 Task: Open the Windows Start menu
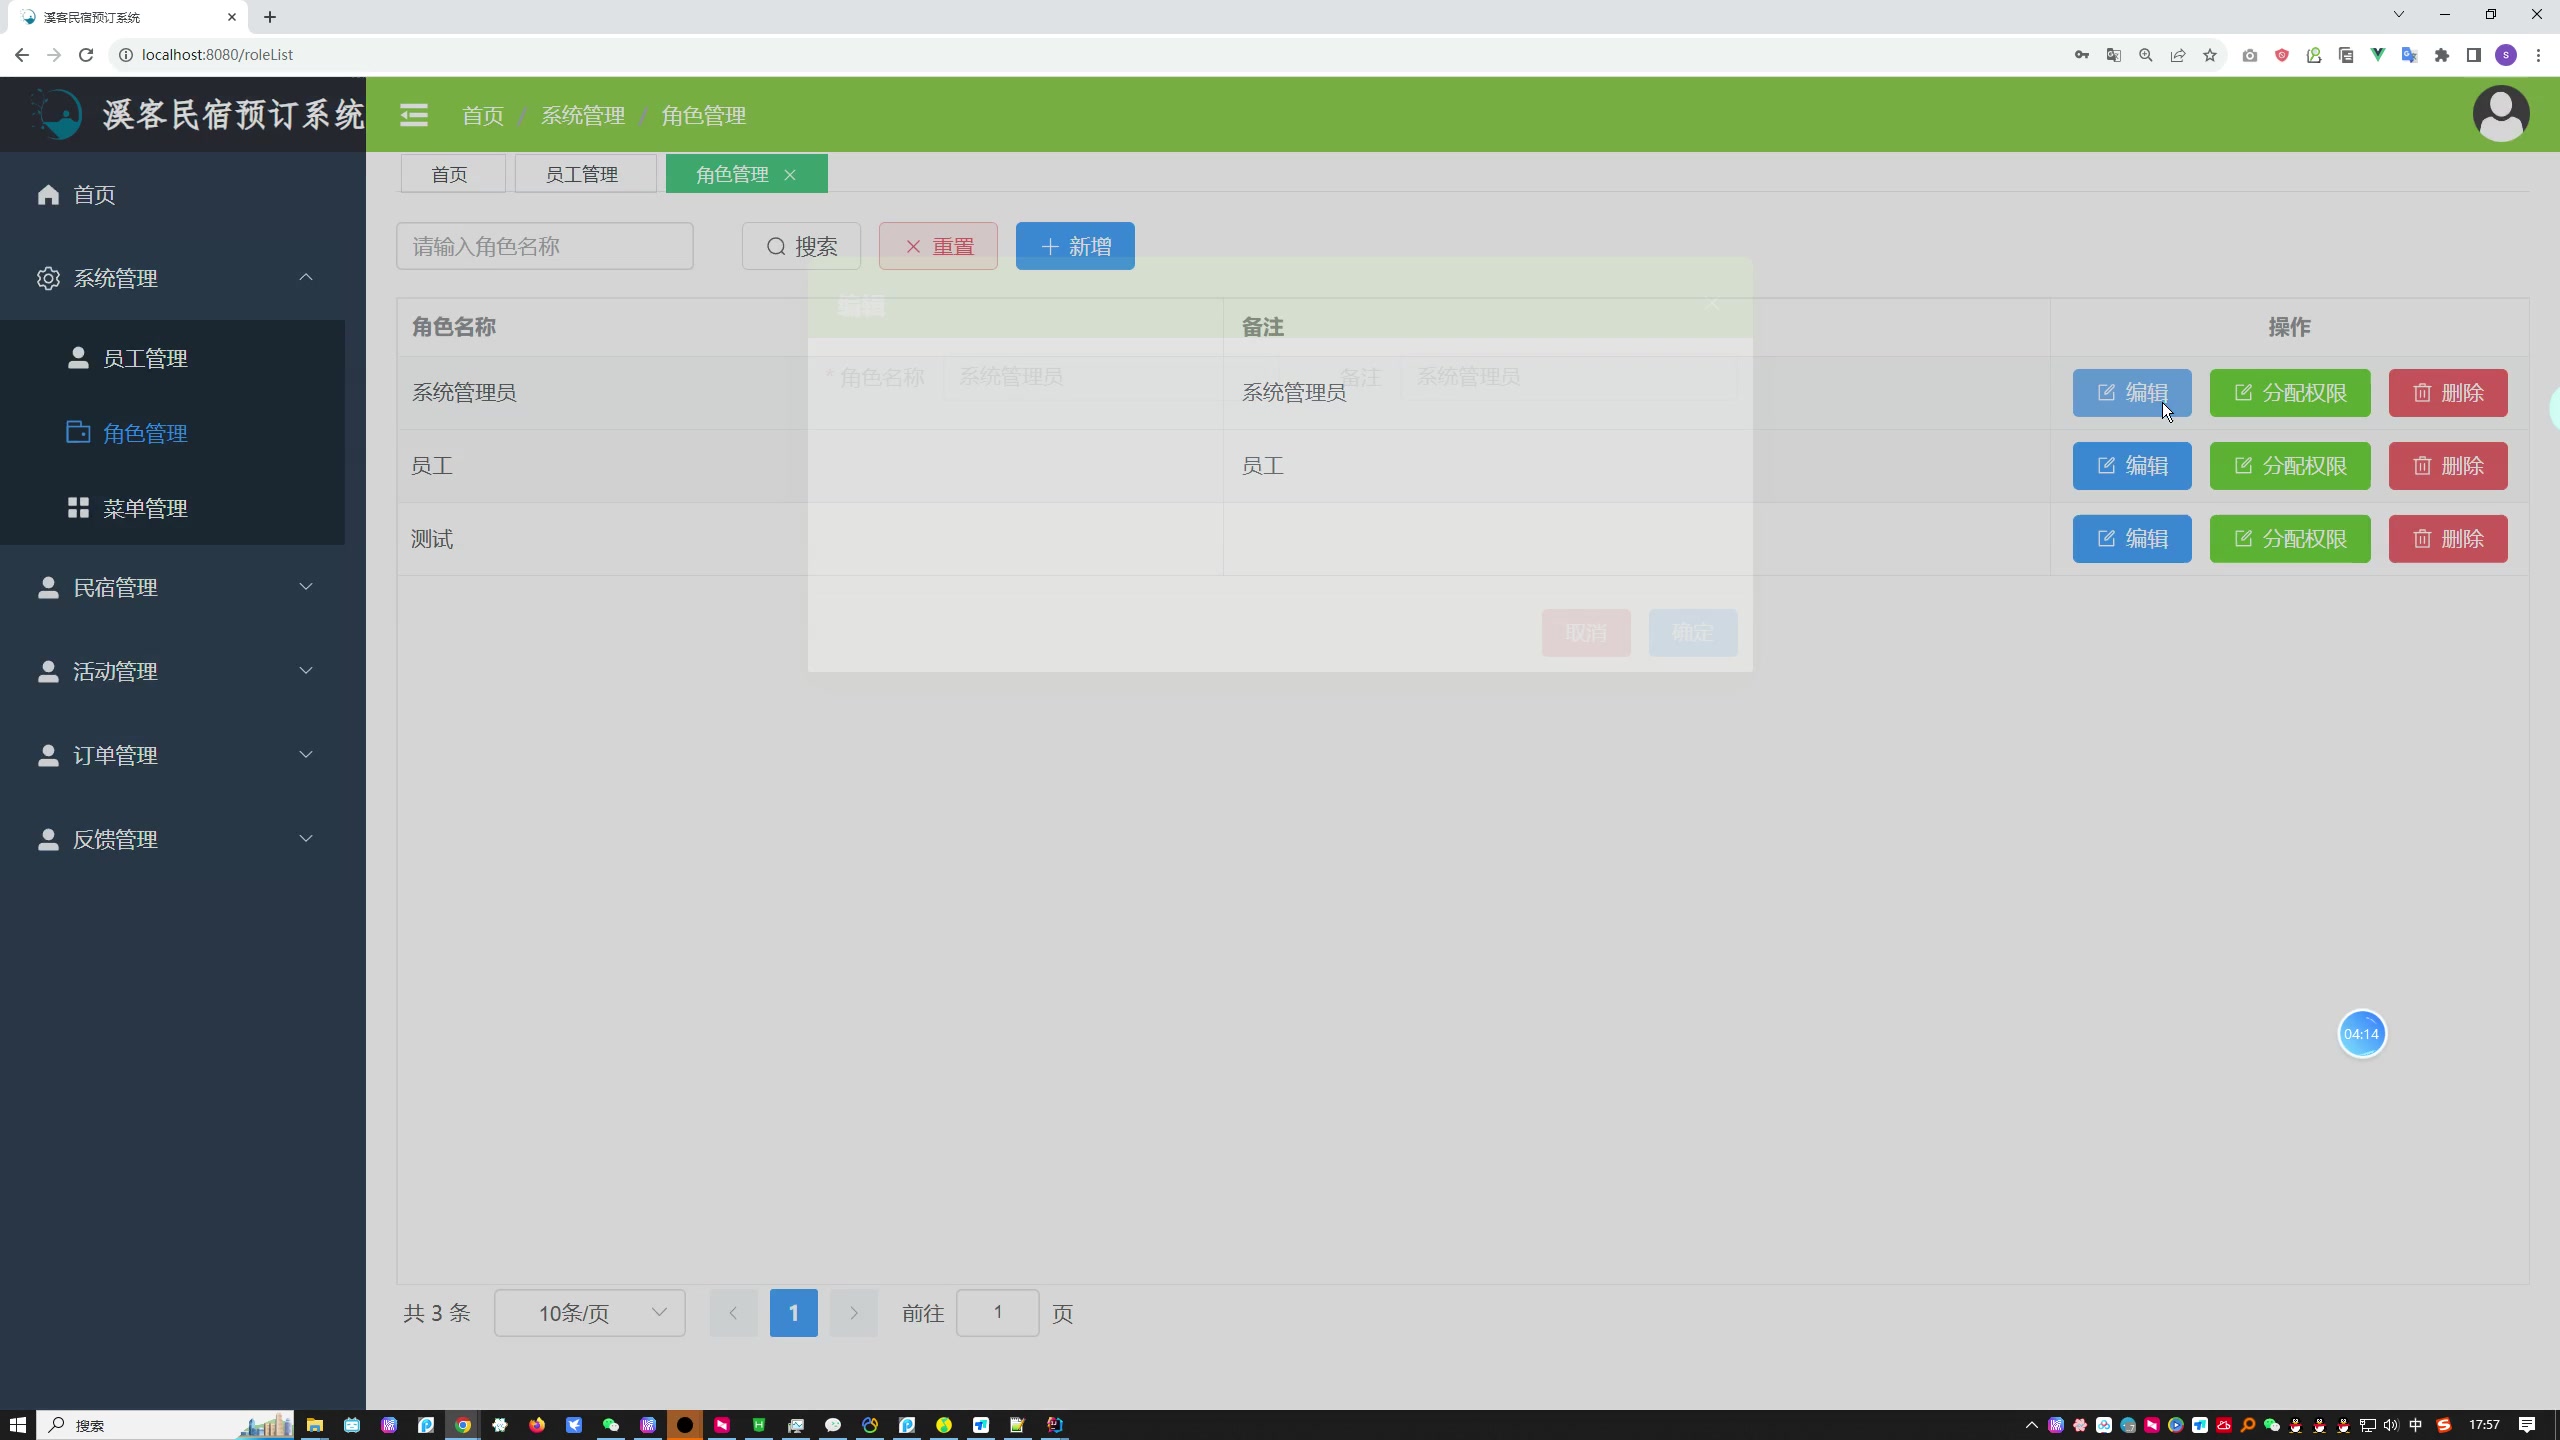coord(18,1425)
